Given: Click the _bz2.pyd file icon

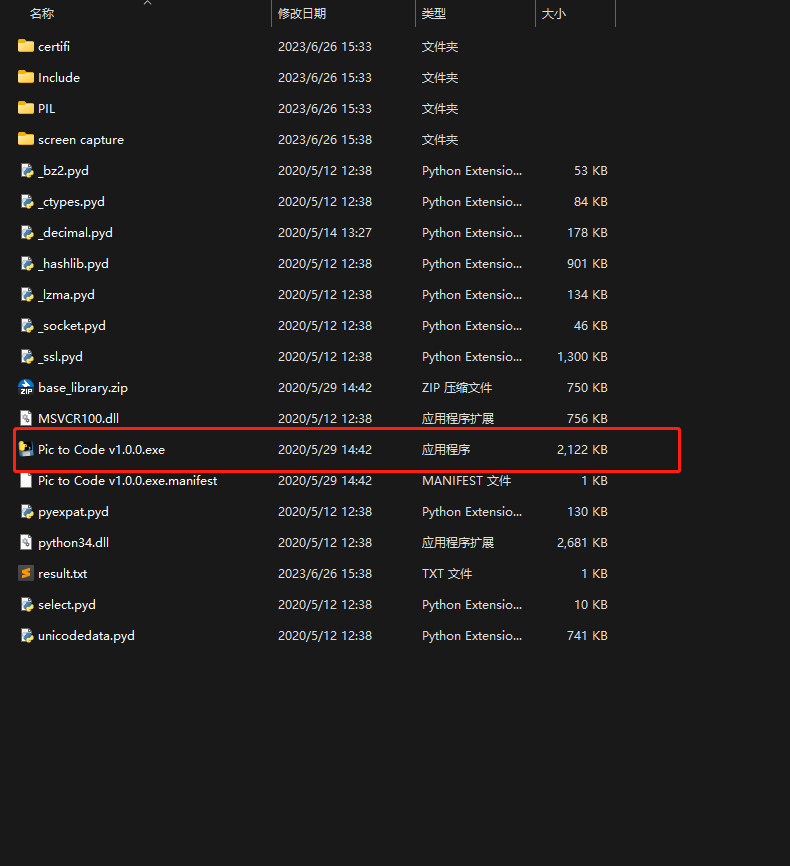Looking at the screenshot, I should click(x=27, y=171).
